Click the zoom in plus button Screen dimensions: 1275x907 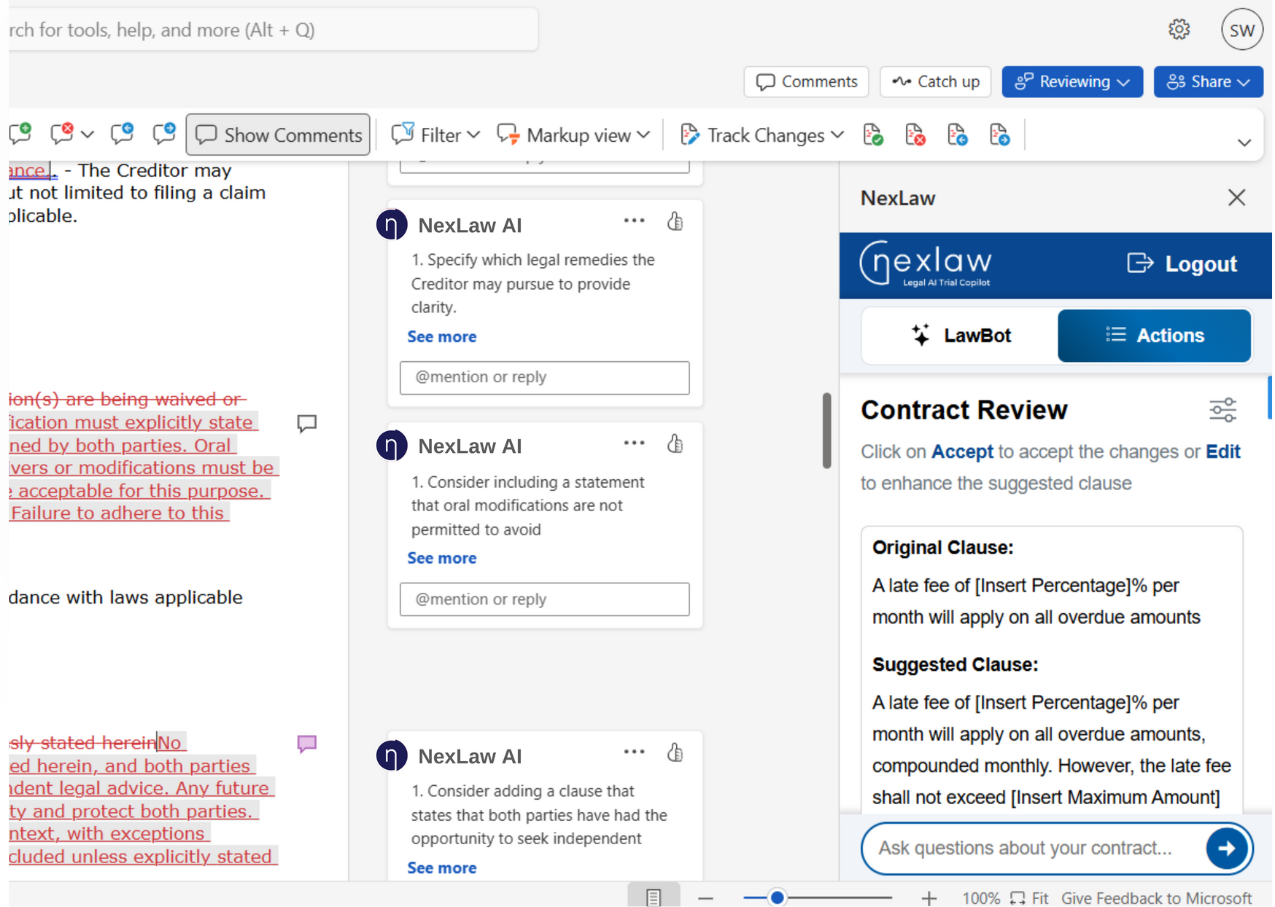point(929,898)
